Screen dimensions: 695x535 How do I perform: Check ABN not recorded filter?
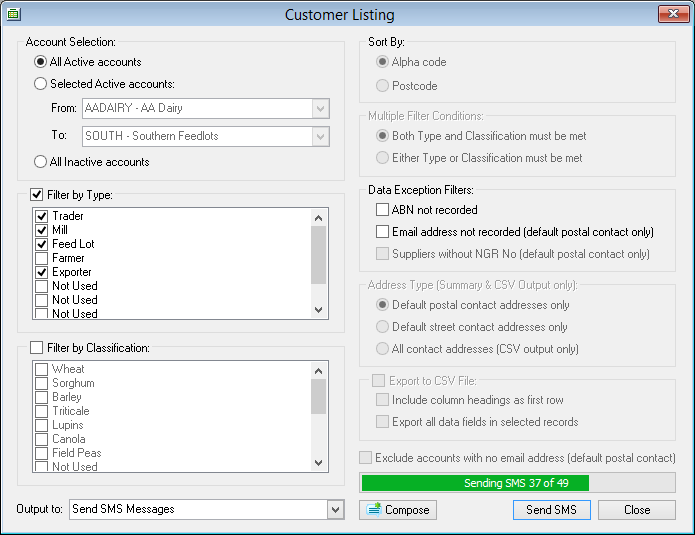(x=383, y=210)
